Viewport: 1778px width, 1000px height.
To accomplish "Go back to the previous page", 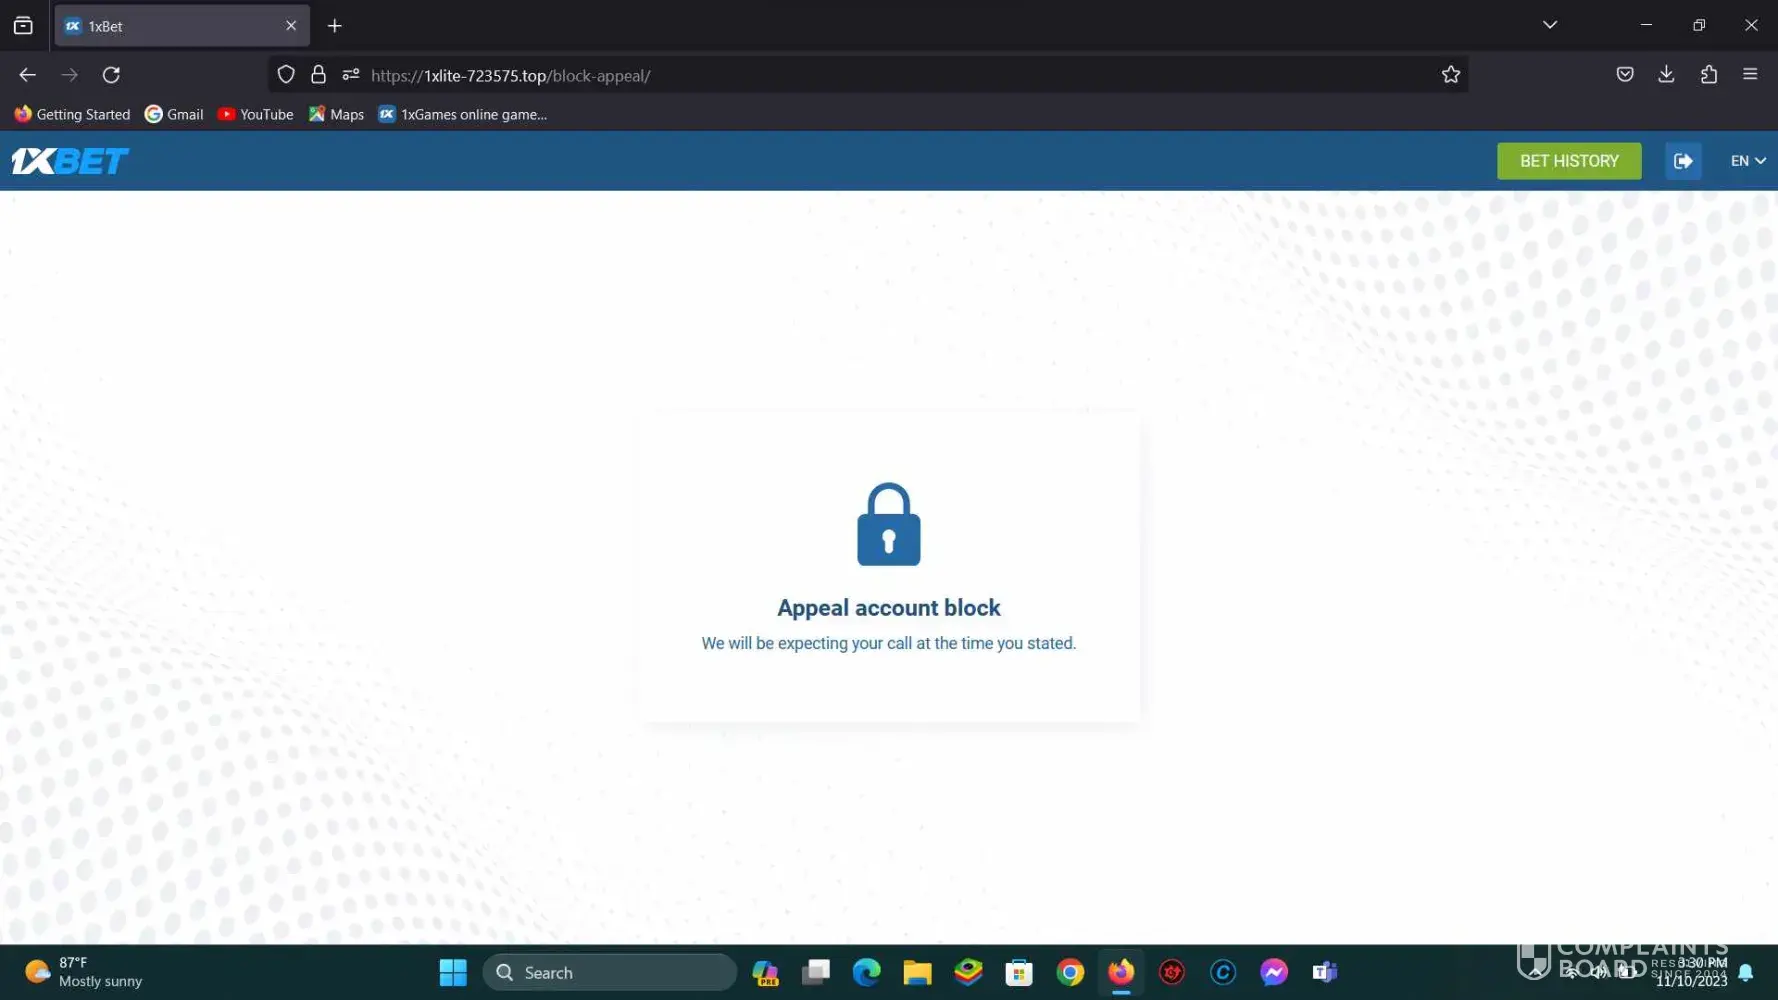I will coord(27,75).
